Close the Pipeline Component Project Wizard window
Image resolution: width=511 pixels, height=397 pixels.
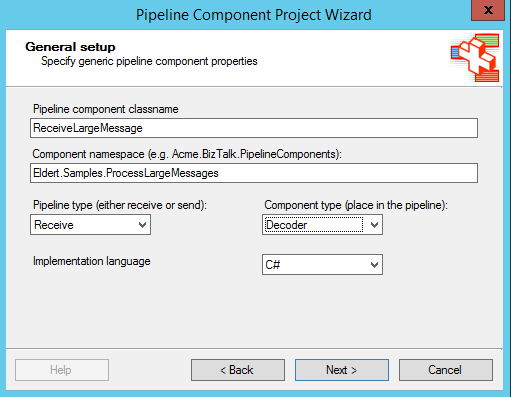coord(488,10)
